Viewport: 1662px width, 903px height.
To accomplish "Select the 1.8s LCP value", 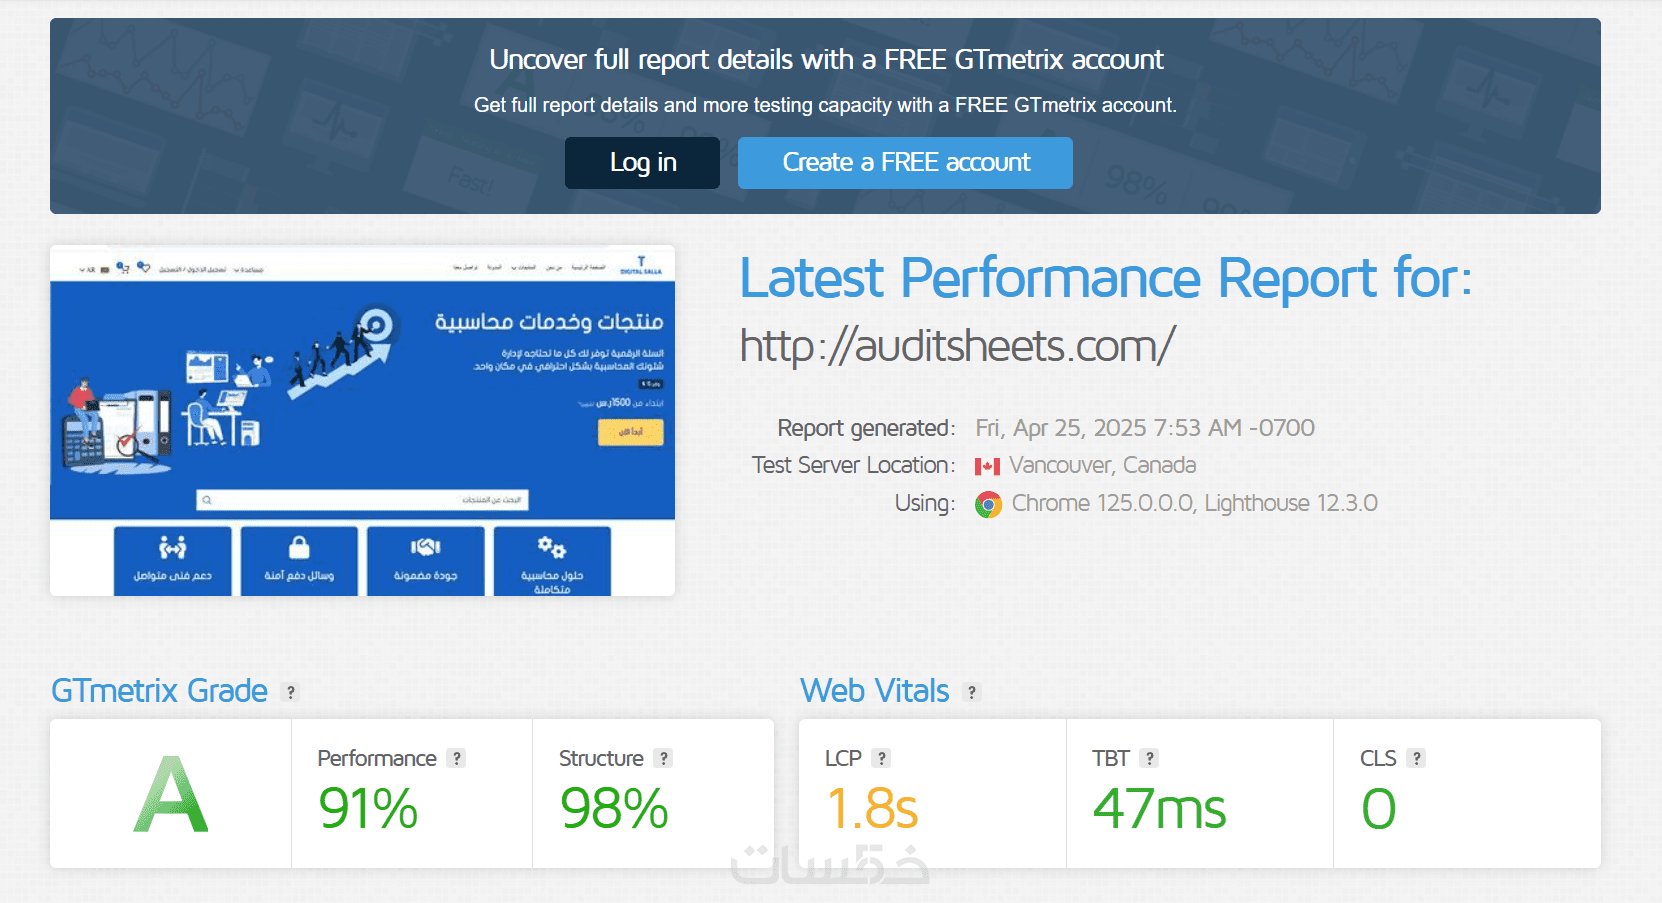I will click(872, 808).
